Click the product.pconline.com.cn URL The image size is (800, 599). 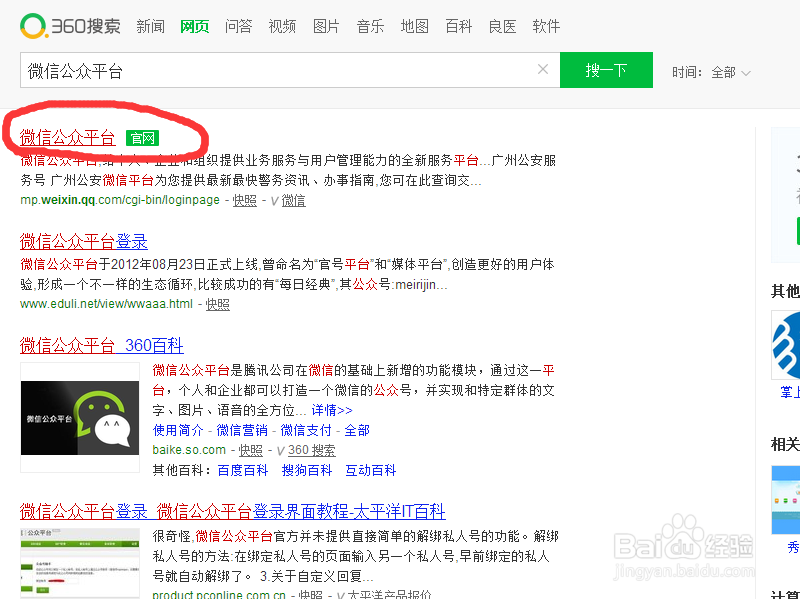click(219, 594)
